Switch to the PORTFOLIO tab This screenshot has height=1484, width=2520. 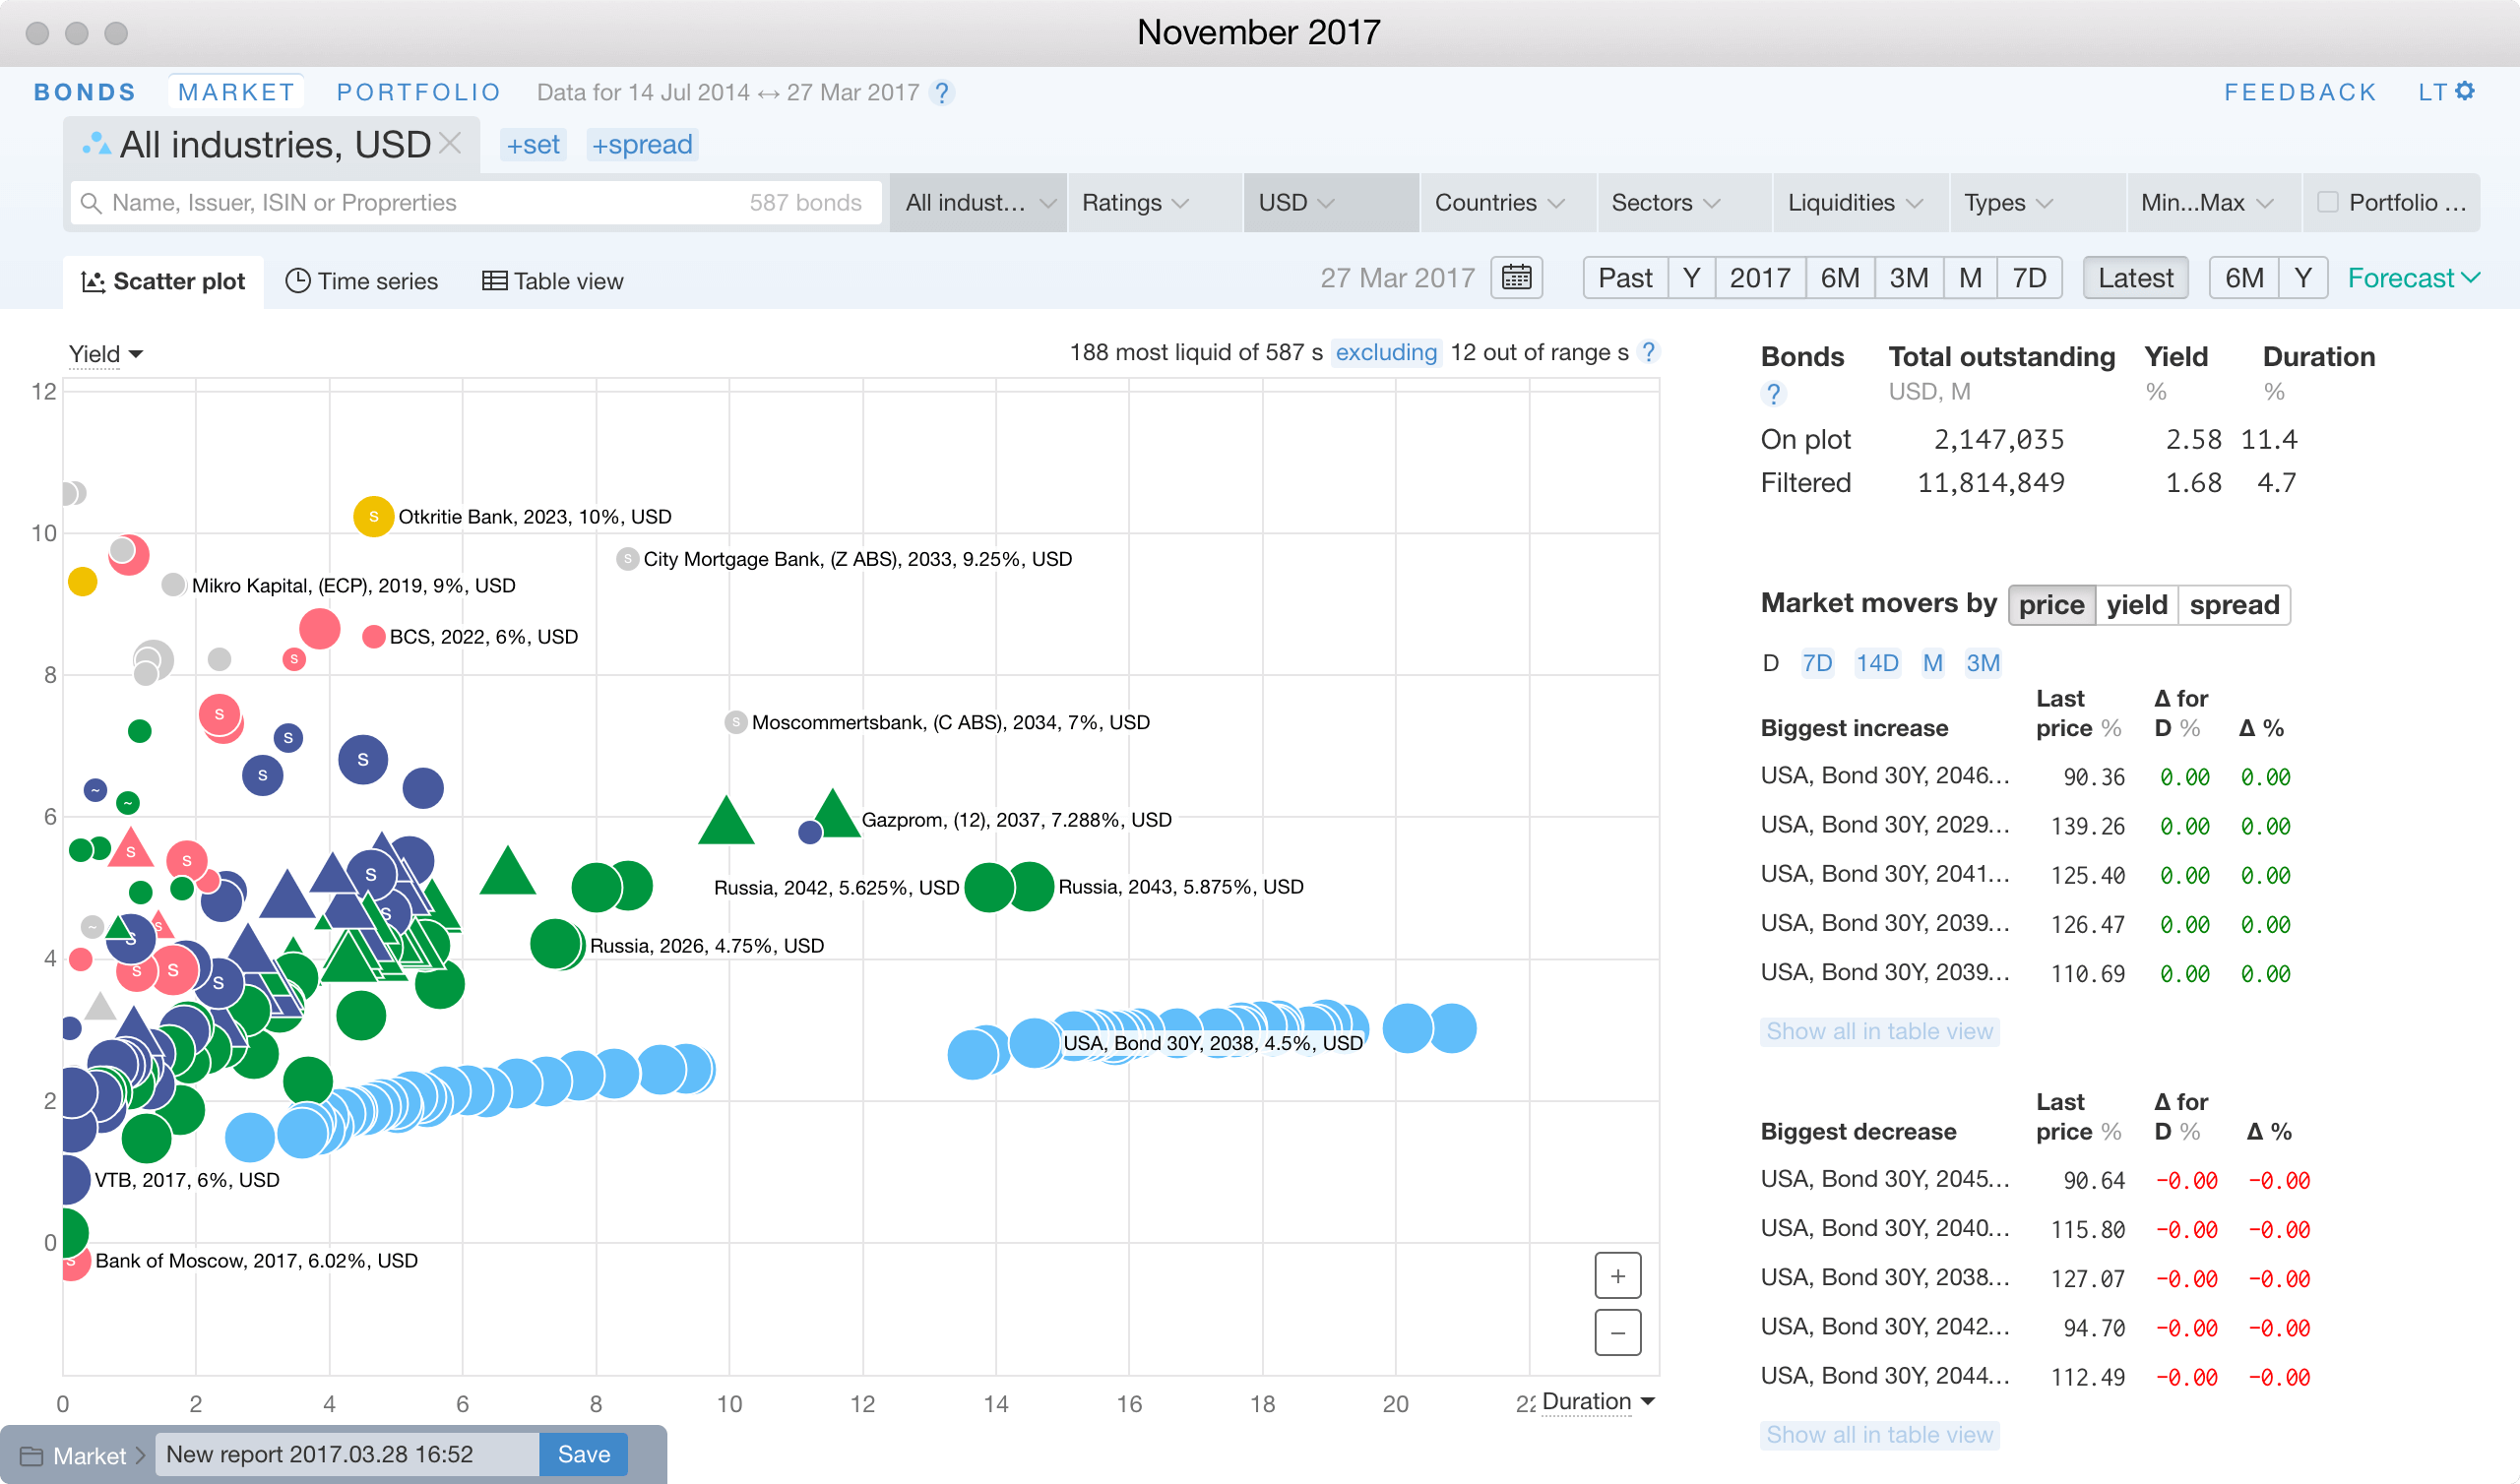[x=418, y=92]
